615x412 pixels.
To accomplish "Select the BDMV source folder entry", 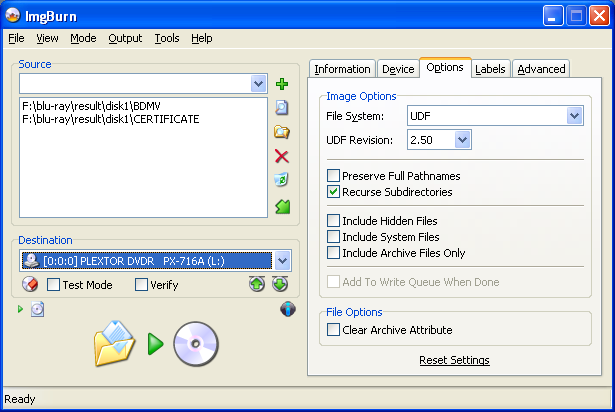I will tap(91, 106).
